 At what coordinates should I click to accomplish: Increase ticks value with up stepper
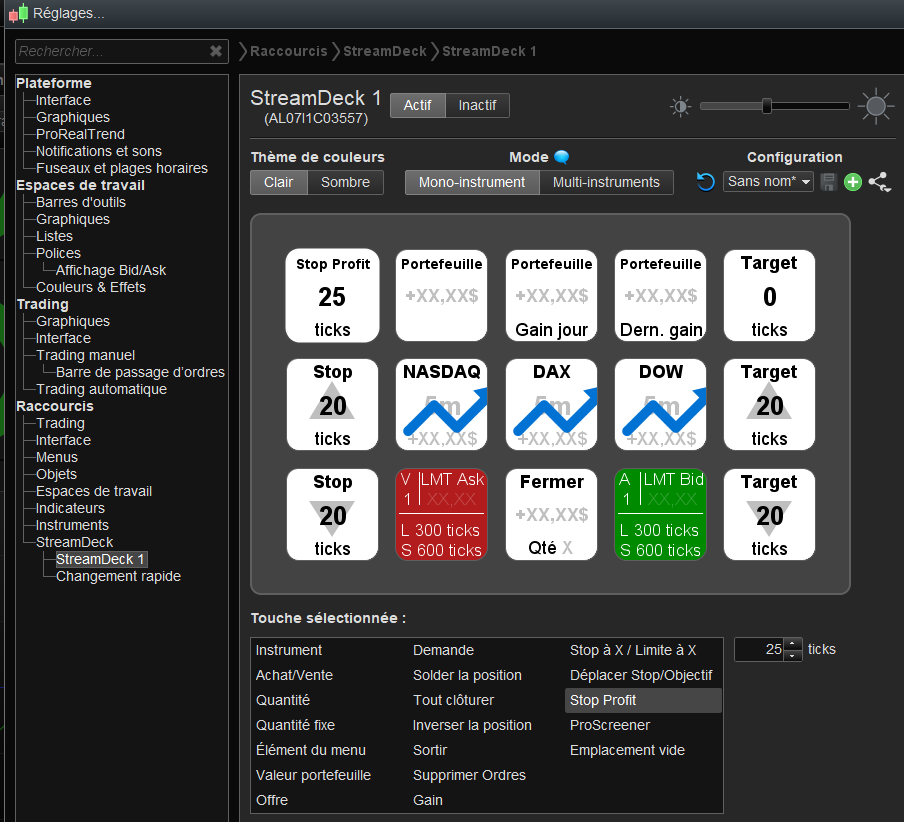pyautogui.click(x=793, y=644)
